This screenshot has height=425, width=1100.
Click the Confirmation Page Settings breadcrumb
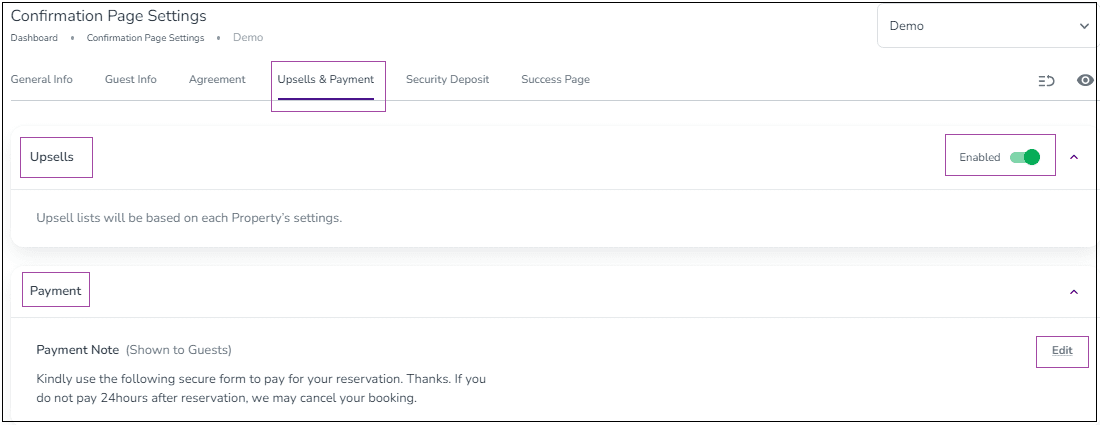[x=145, y=38]
